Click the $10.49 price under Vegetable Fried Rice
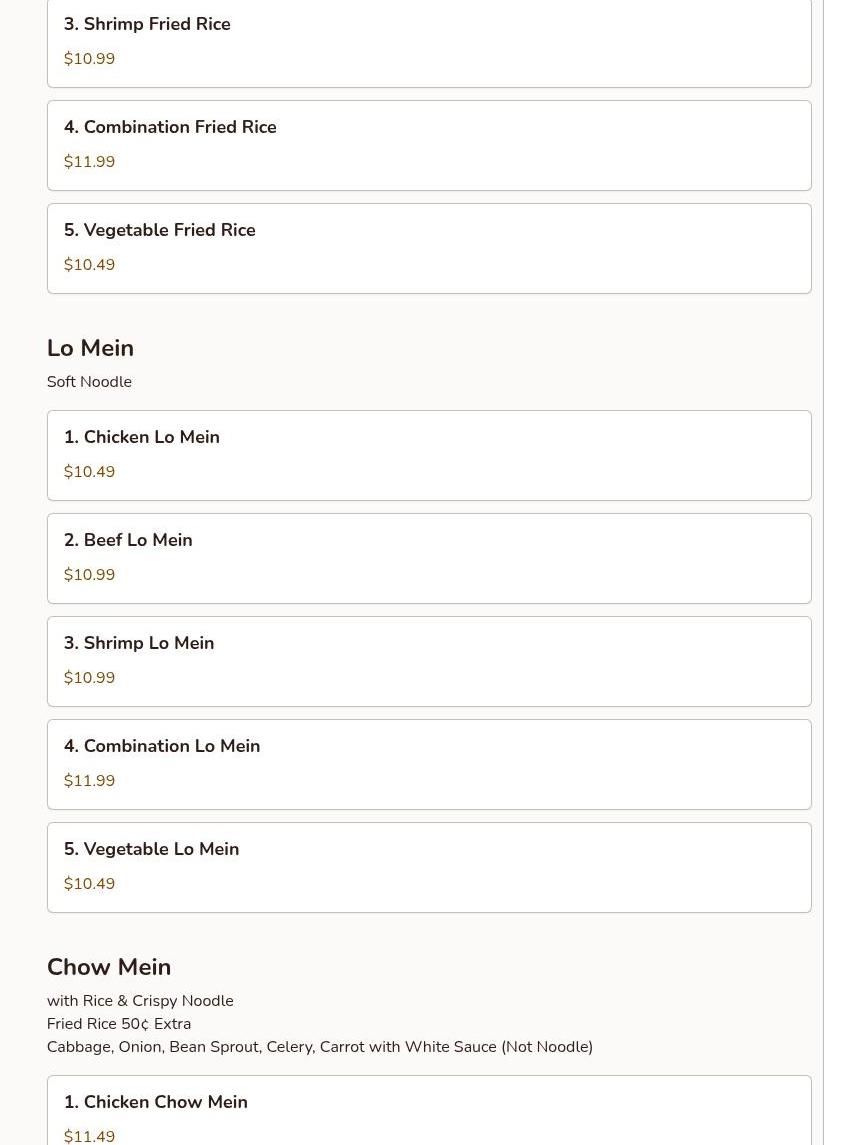 point(89,264)
